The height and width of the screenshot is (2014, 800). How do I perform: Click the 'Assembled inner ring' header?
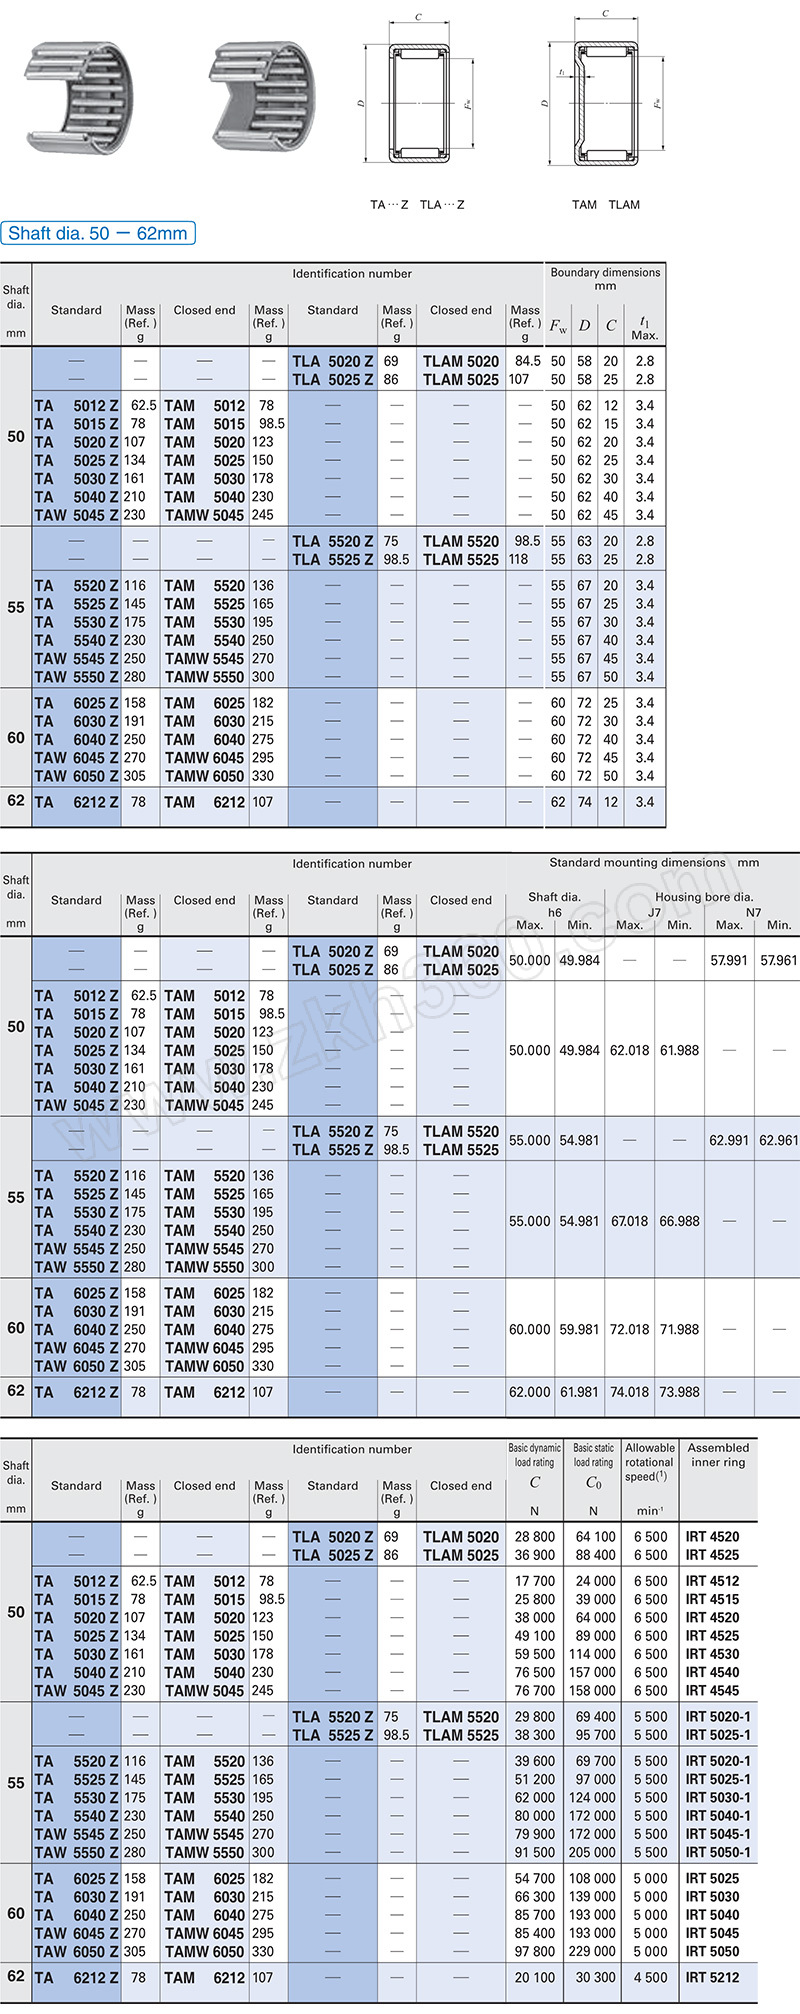coord(718,1455)
